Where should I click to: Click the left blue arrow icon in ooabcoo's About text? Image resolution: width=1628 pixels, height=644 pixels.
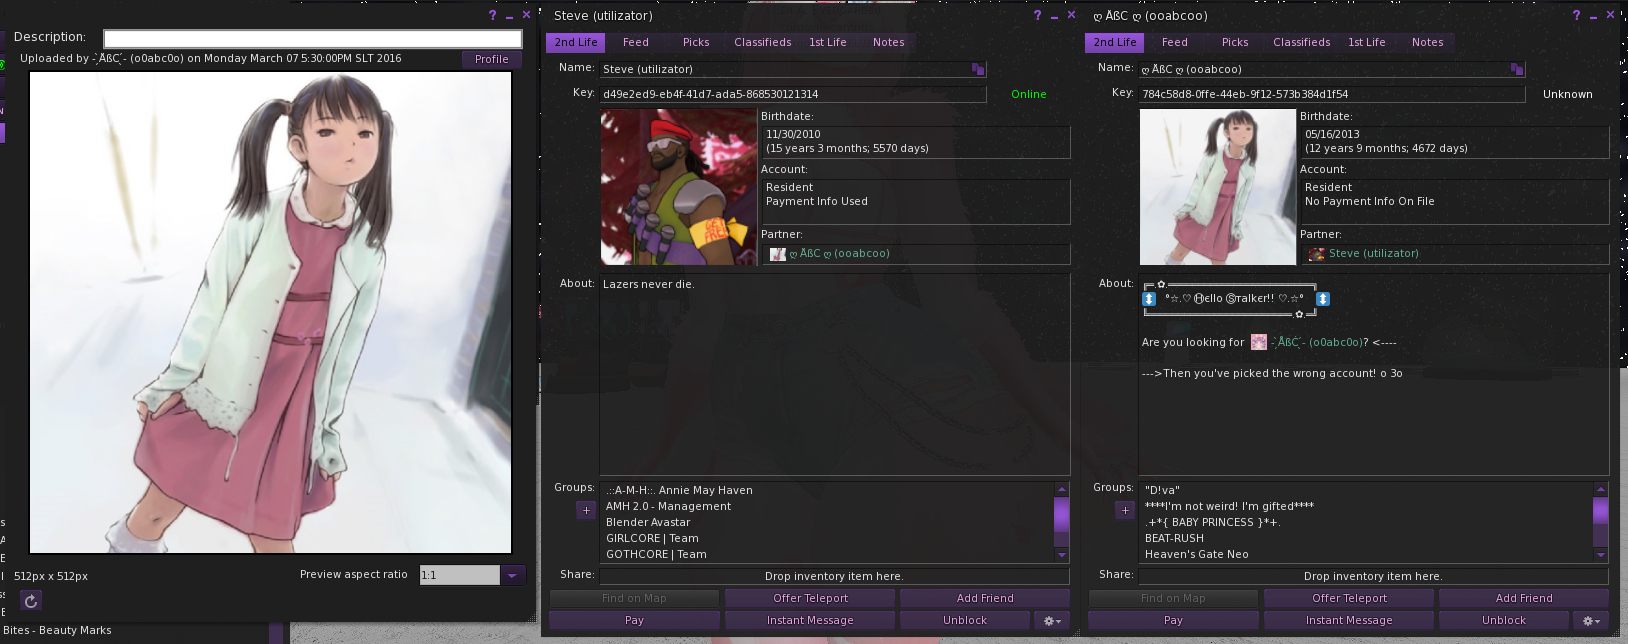pyautogui.click(x=1149, y=299)
